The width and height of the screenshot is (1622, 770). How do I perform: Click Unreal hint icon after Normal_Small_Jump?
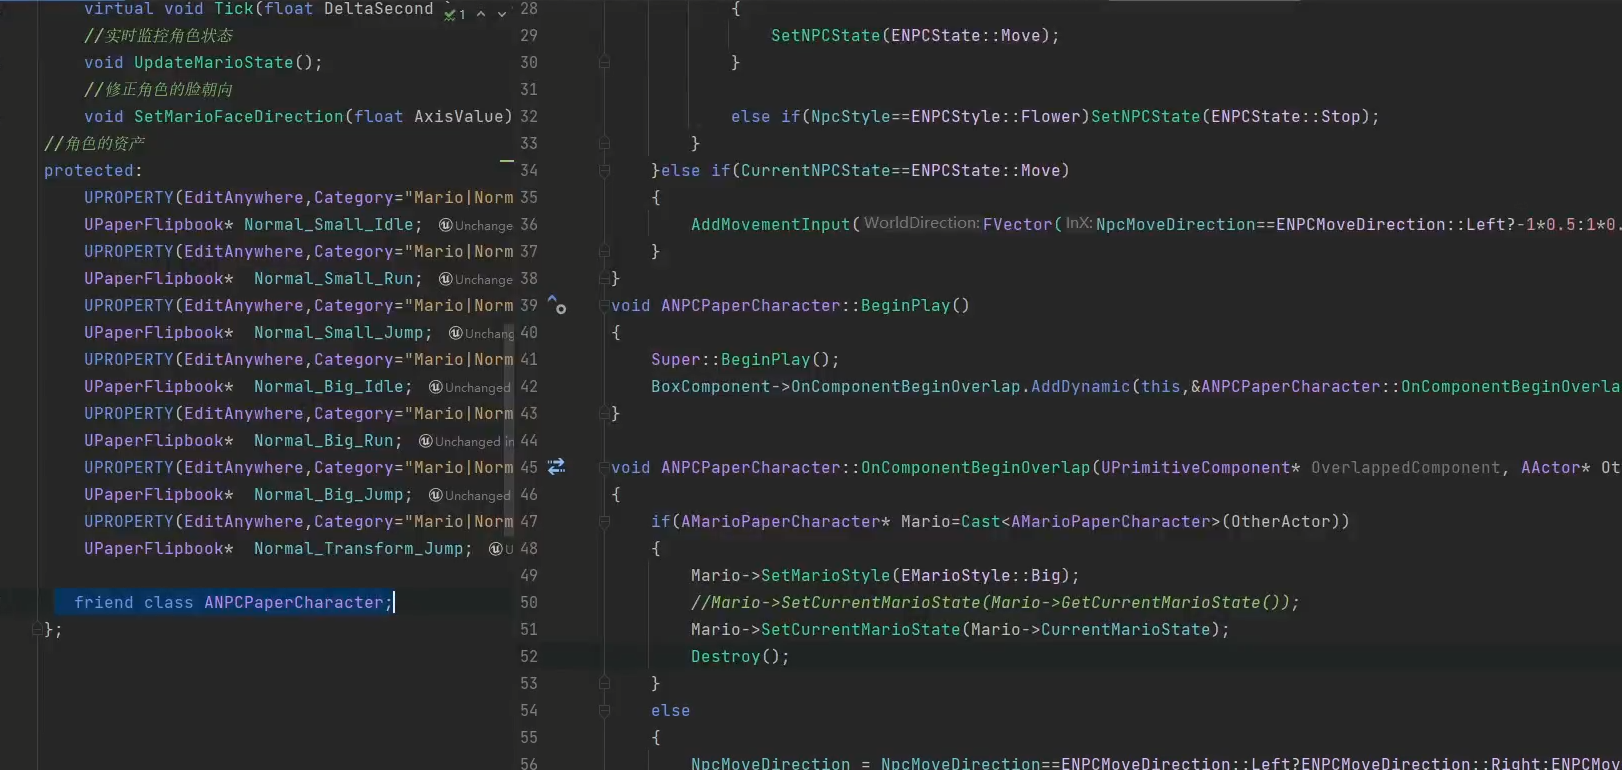456,333
